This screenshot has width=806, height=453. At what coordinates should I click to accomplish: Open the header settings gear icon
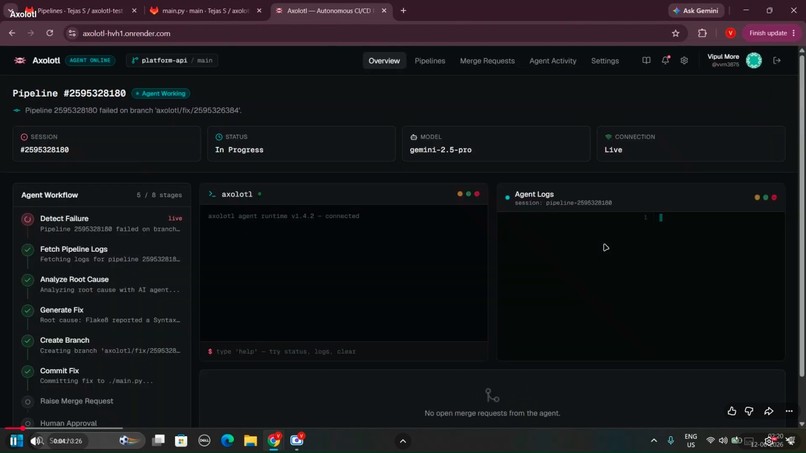684,61
